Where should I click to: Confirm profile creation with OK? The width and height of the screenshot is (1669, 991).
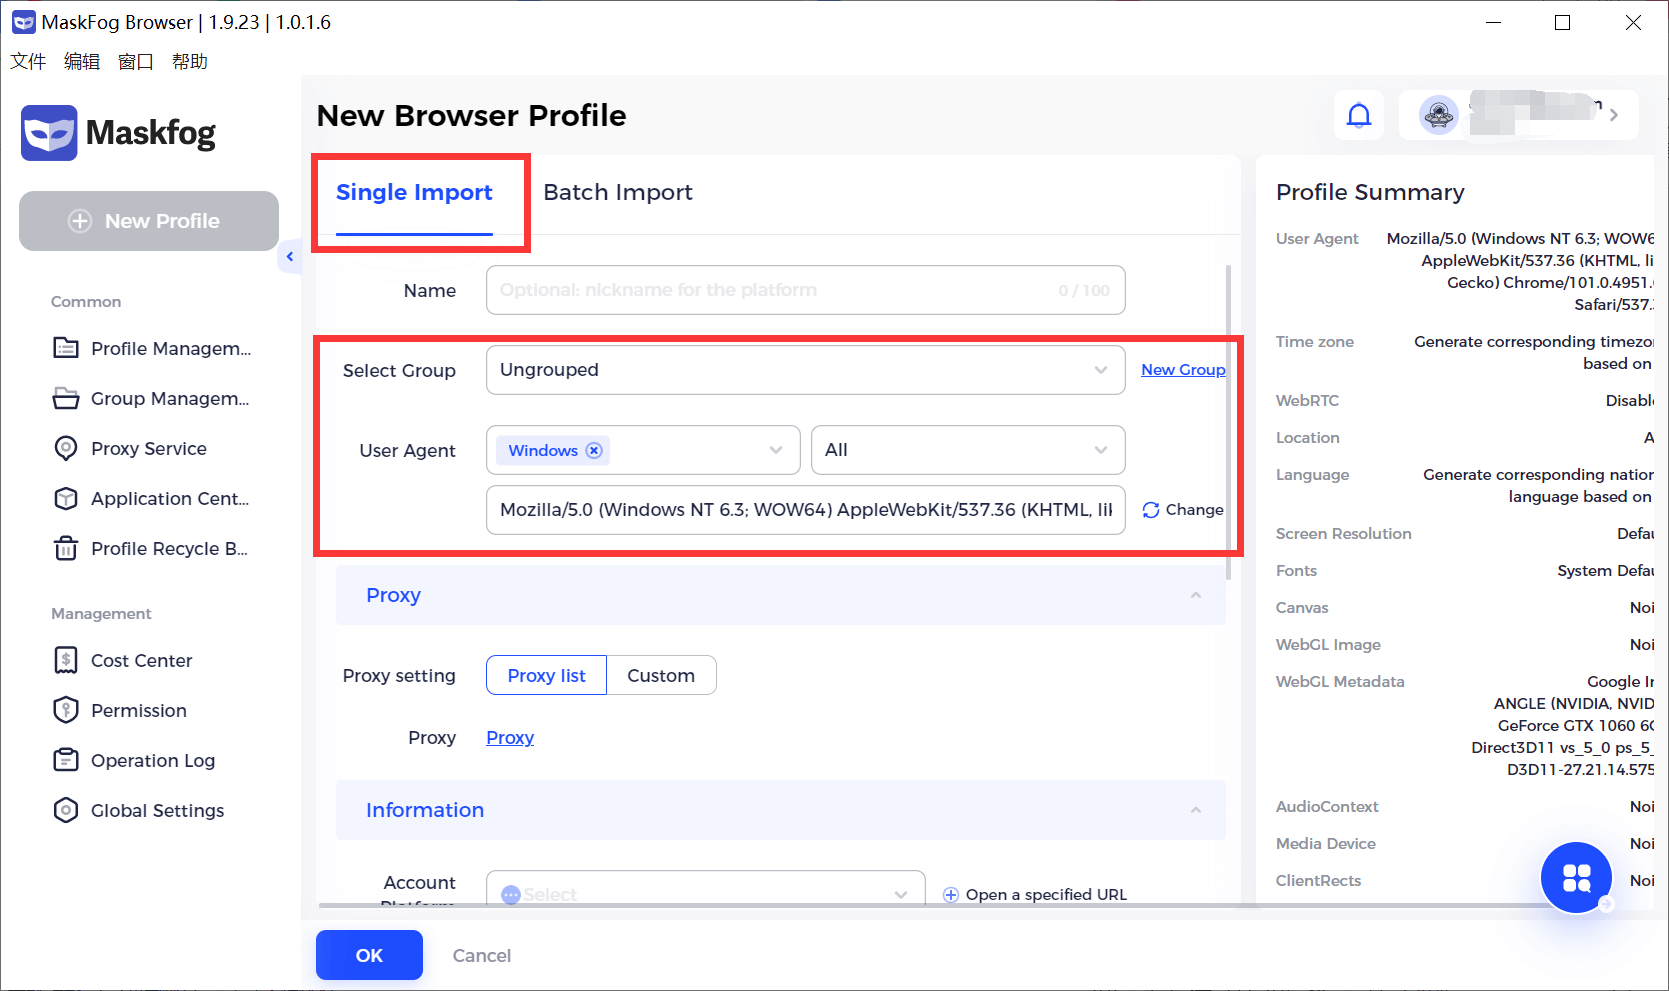[368, 955]
